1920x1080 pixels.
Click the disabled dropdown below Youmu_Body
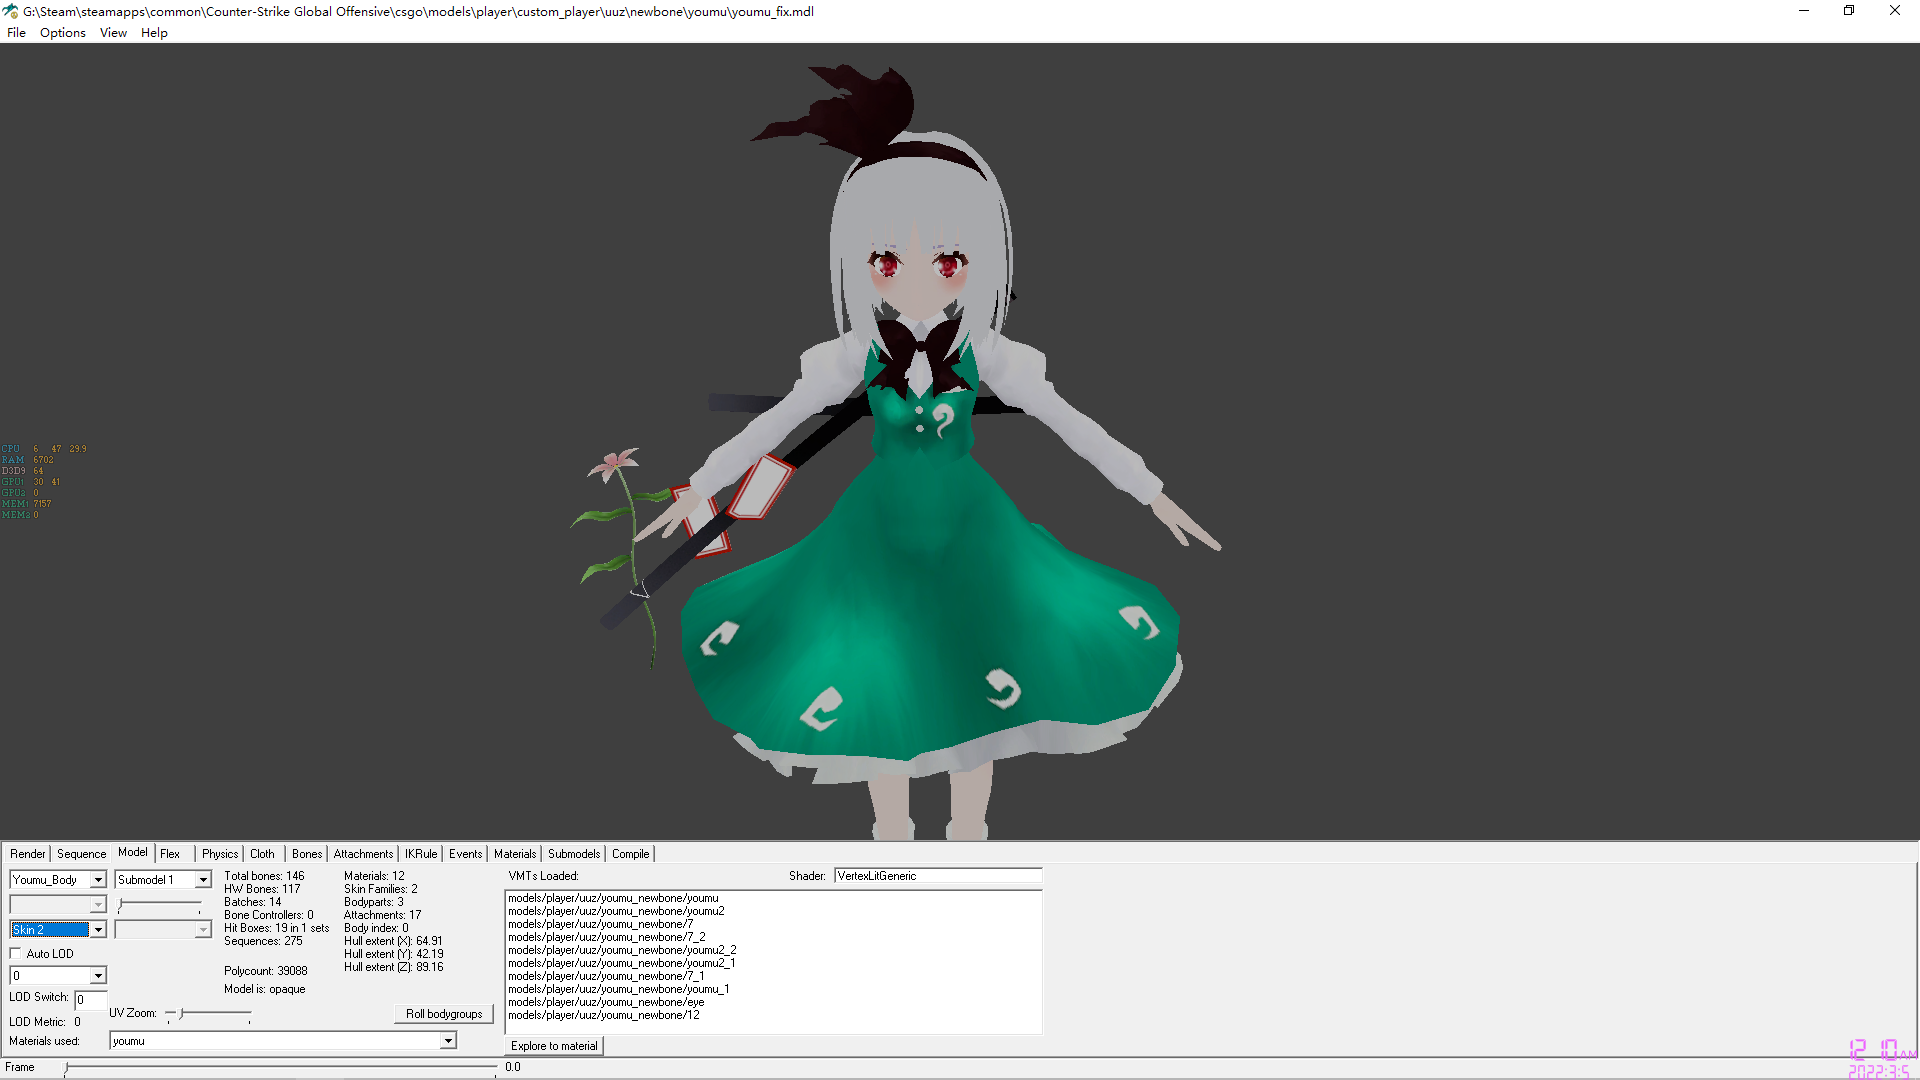(58, 905)
